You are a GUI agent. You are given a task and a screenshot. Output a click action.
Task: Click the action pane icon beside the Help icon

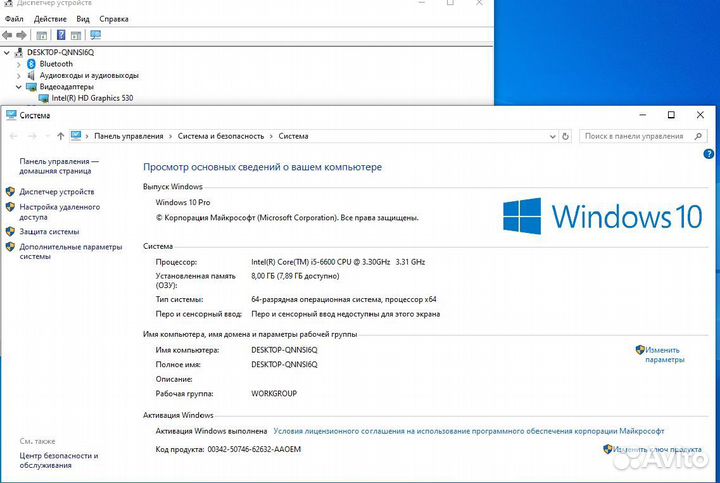point(76,35)
